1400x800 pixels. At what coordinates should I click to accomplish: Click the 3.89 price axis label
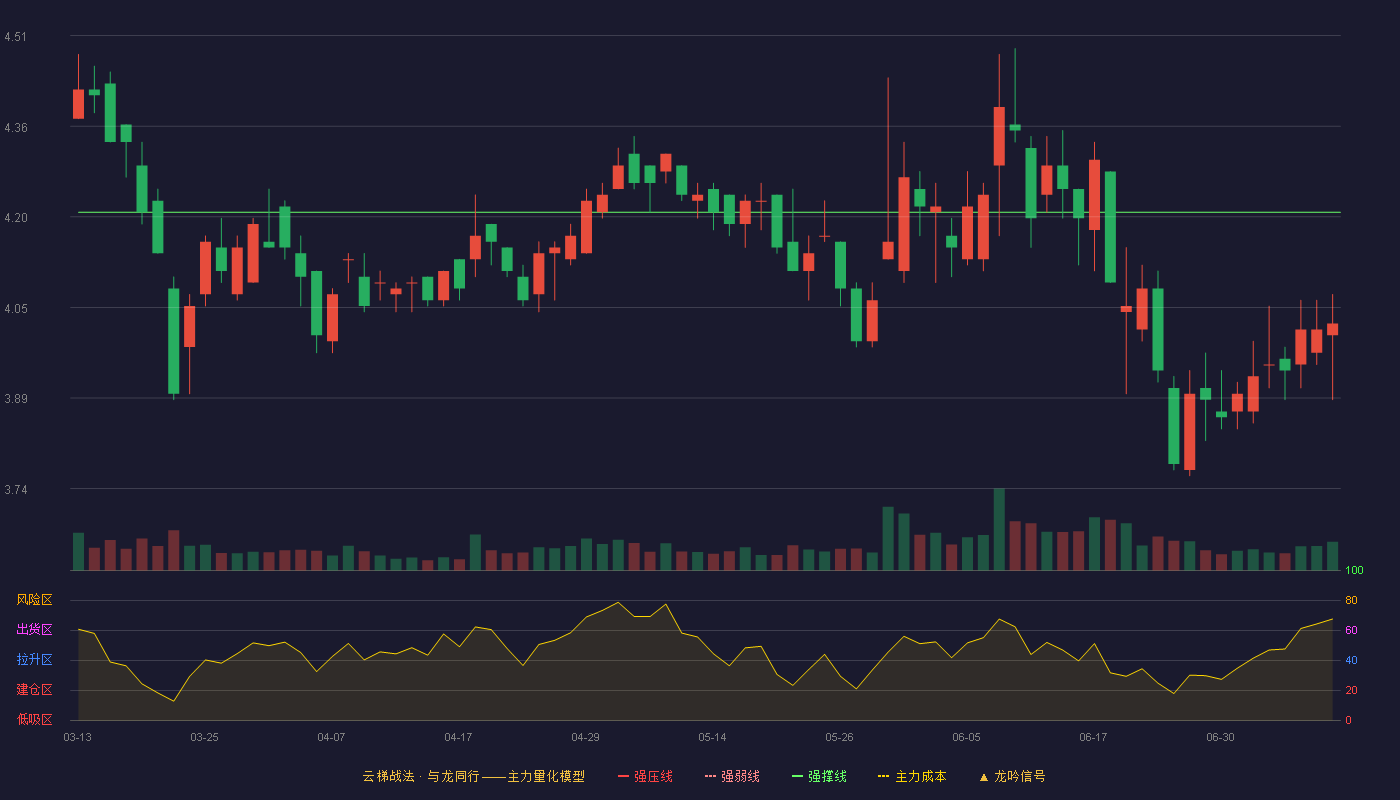click(x=15, y=399)
